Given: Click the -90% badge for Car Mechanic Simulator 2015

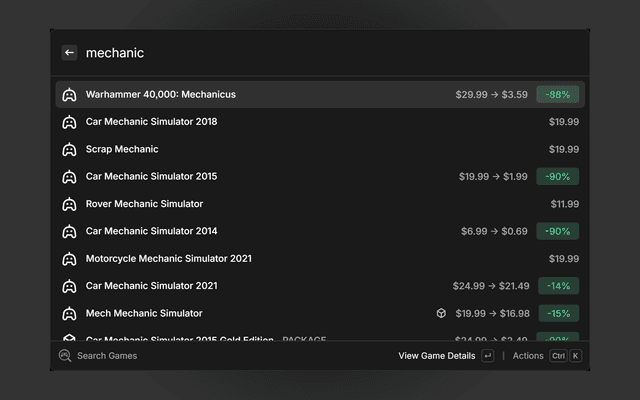Looking at the screenshot, I should [558, 176].
